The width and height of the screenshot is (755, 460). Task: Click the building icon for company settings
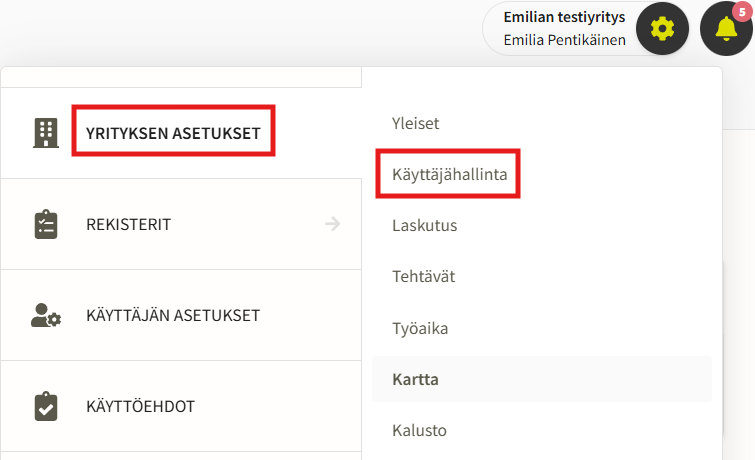(46, 132)
